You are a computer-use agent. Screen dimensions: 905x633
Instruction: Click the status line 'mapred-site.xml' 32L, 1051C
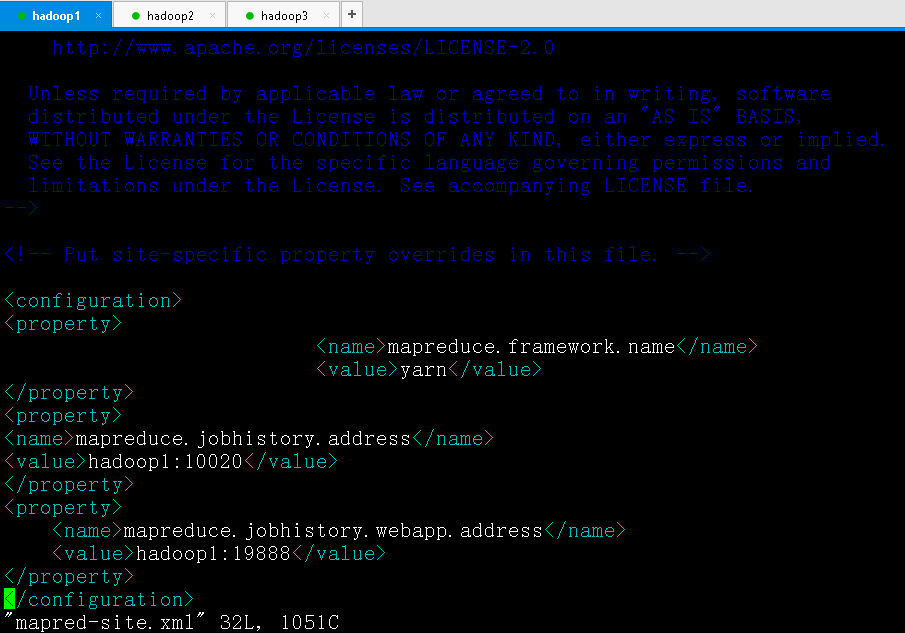pyautogui.click(x=171, y=623)
